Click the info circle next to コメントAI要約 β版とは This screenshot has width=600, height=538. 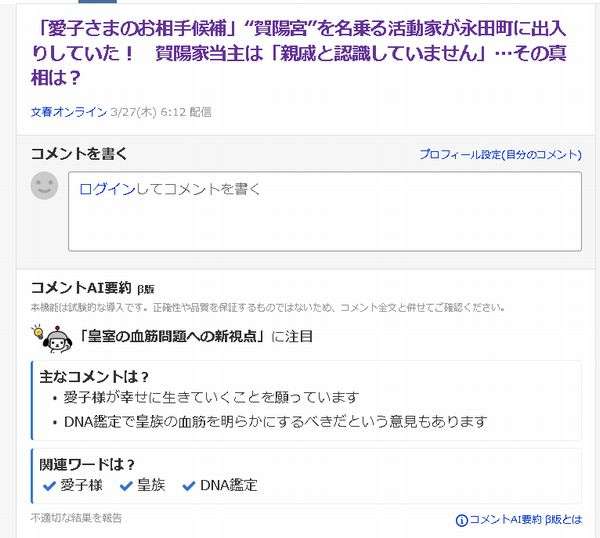click(x=461, y=520)
